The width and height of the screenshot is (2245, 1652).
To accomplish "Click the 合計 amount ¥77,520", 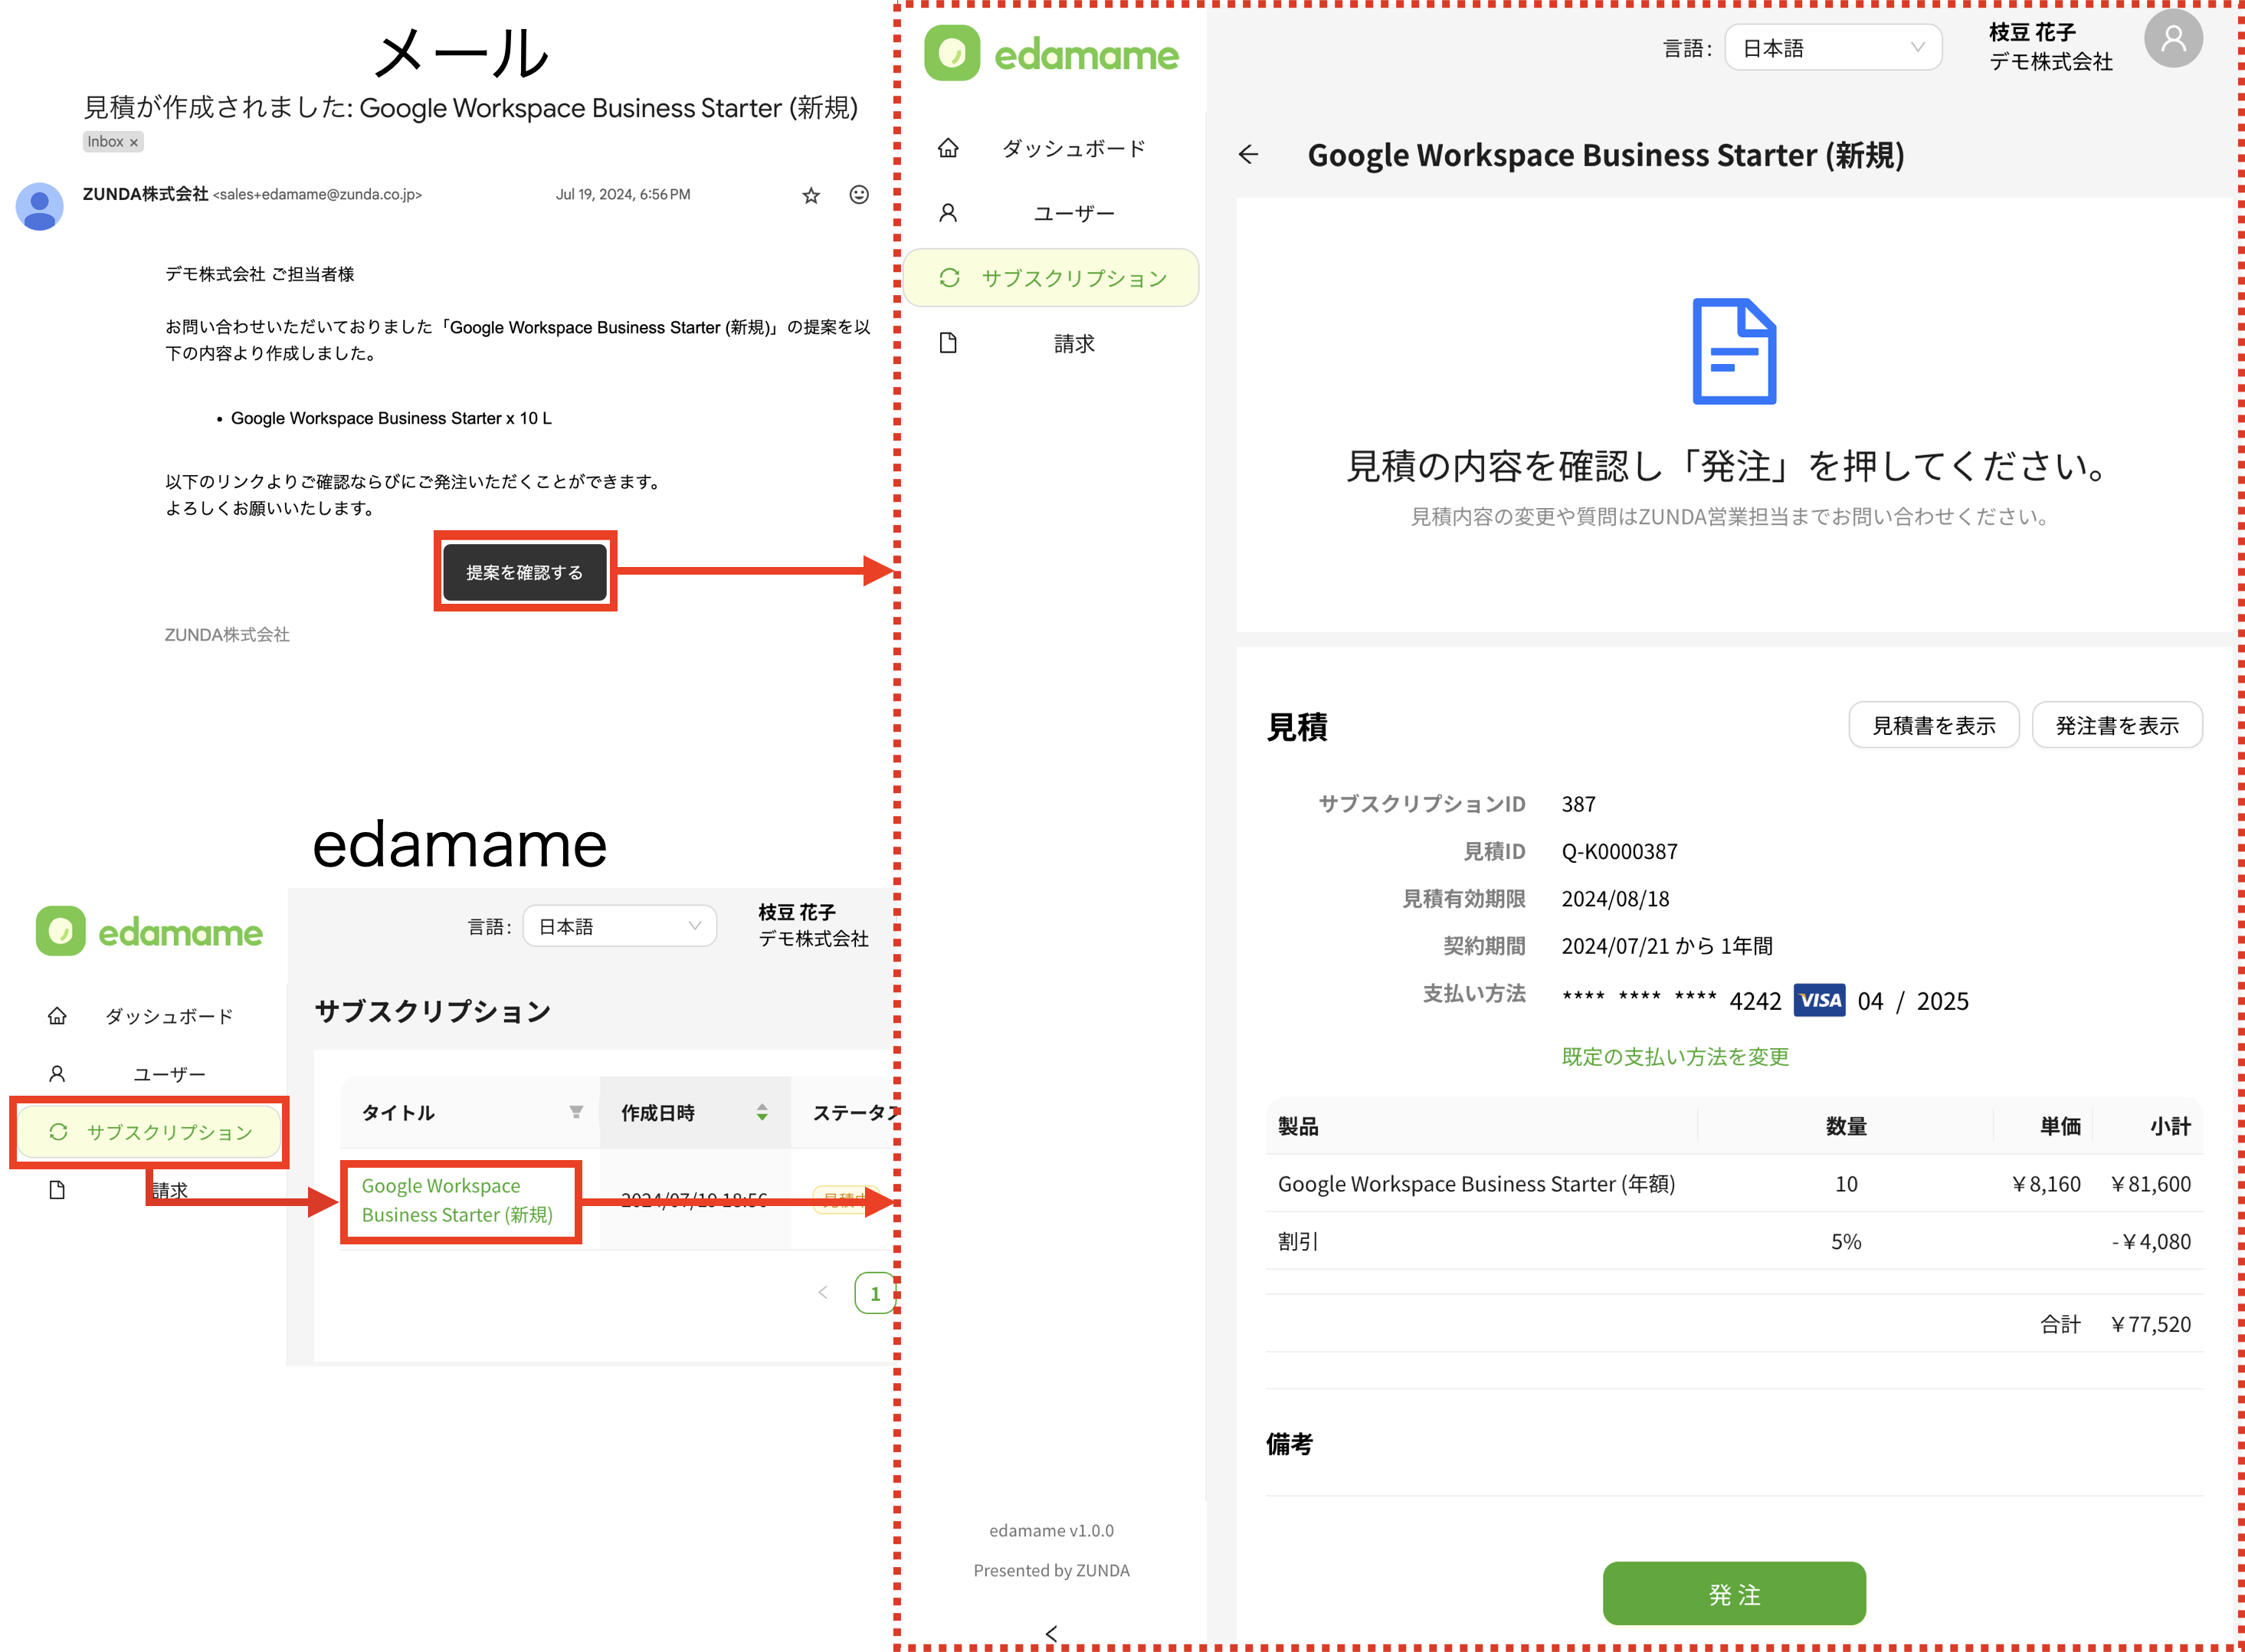I will (x=2150, y=1324).
